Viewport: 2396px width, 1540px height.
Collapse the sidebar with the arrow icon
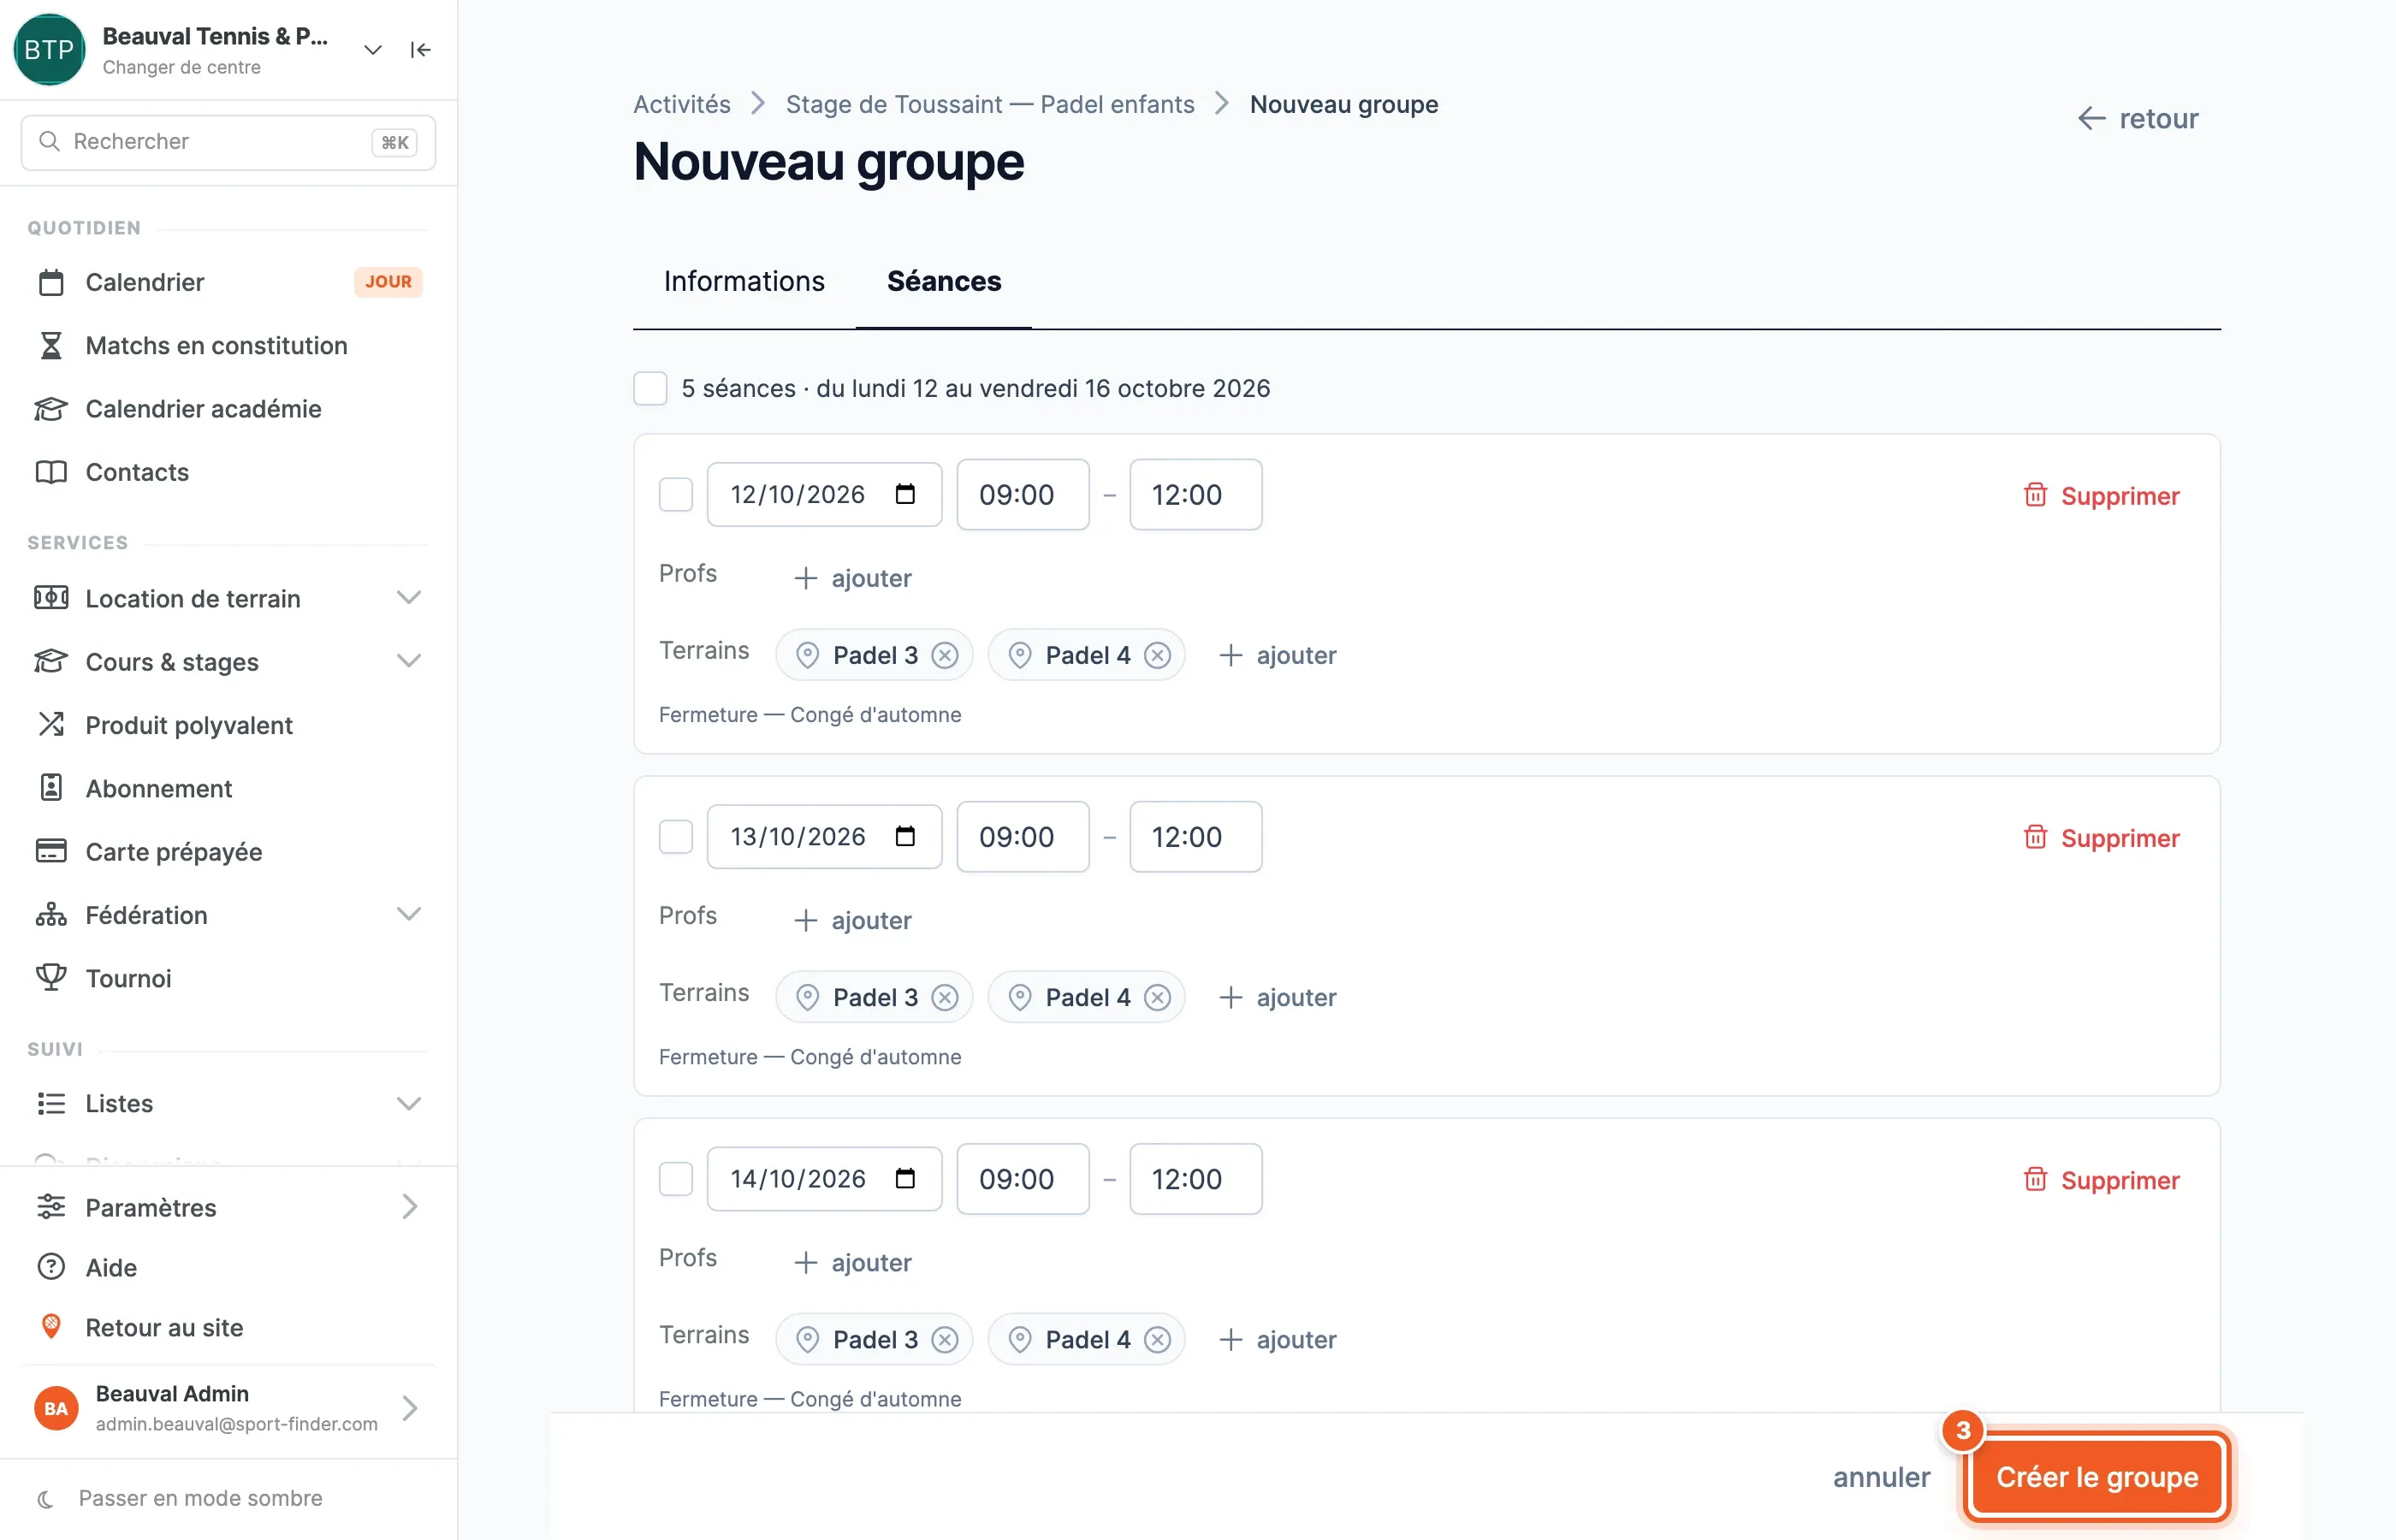[420, 50]
